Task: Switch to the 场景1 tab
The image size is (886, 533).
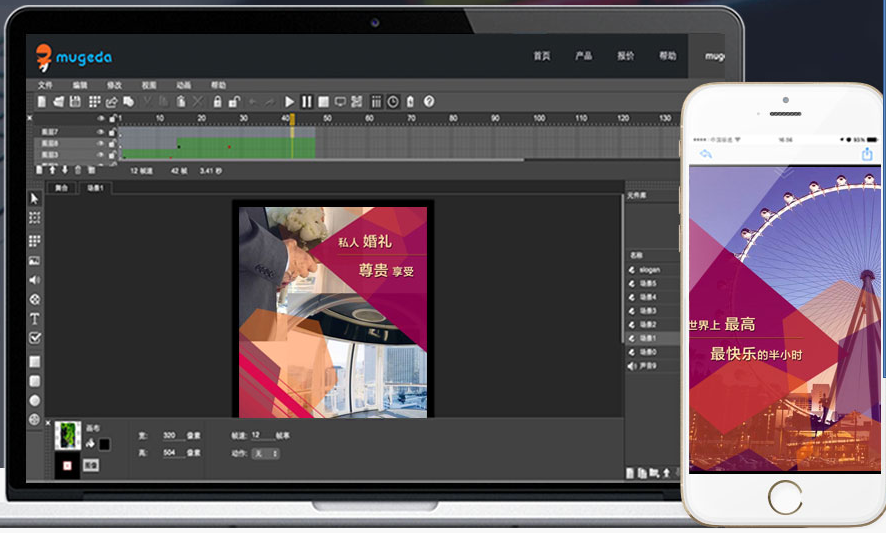Action: coord(96,187)
